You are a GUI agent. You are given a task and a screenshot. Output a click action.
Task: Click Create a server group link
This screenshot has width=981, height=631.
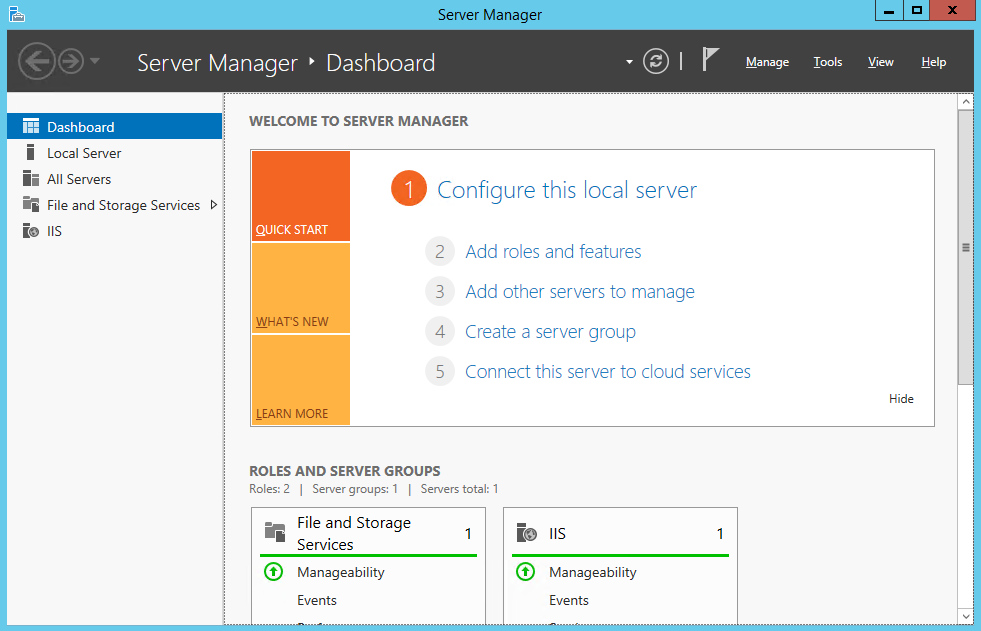(x=550, y=332)
